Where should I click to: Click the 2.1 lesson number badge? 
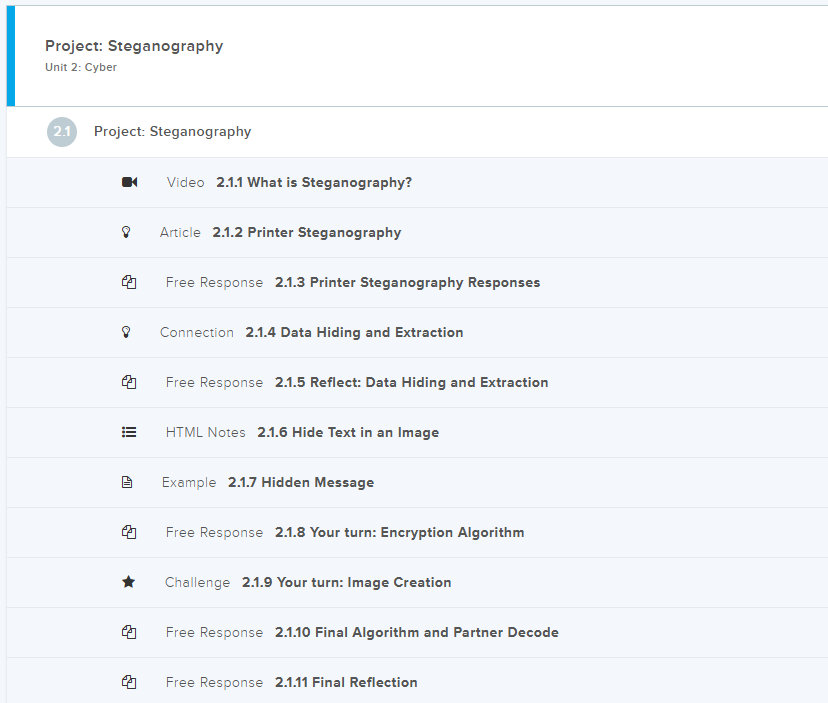coord(62,132)
